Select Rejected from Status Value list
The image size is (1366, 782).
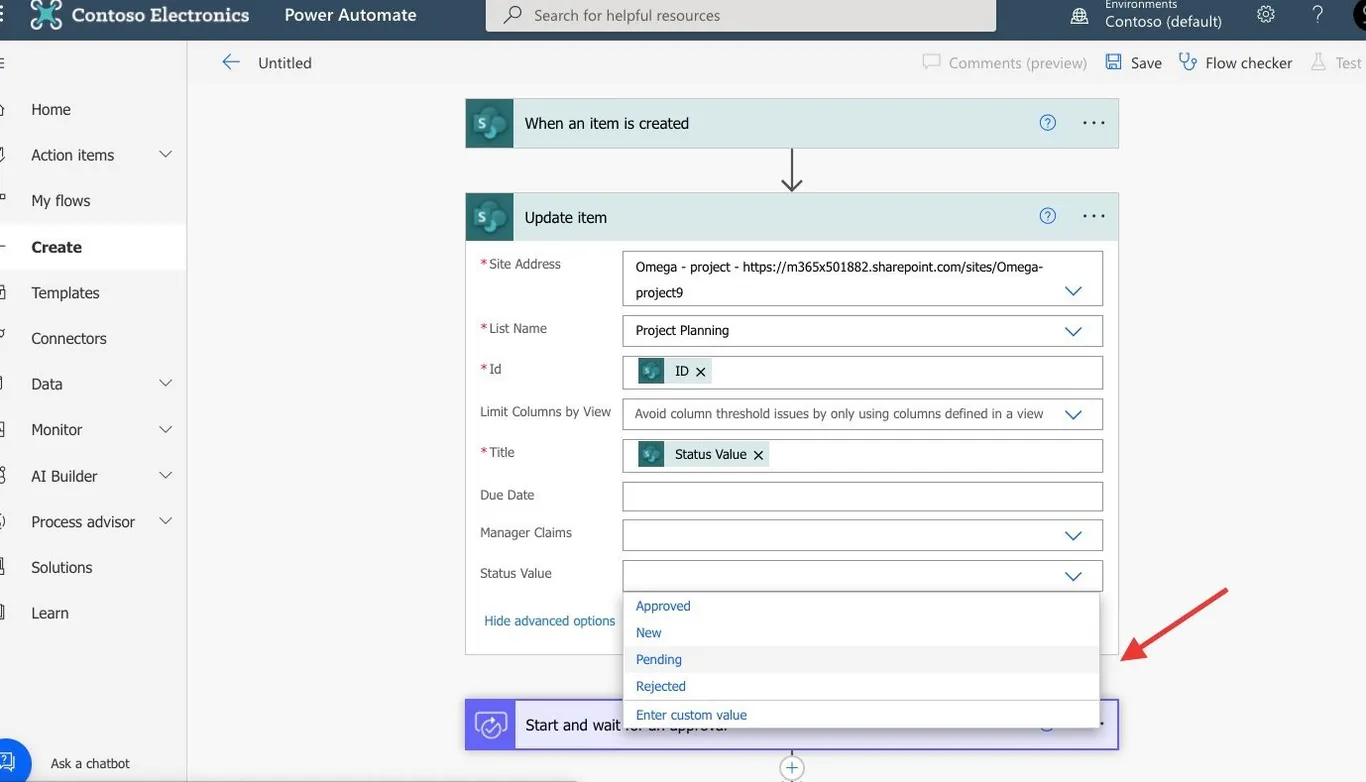(861, 687)
